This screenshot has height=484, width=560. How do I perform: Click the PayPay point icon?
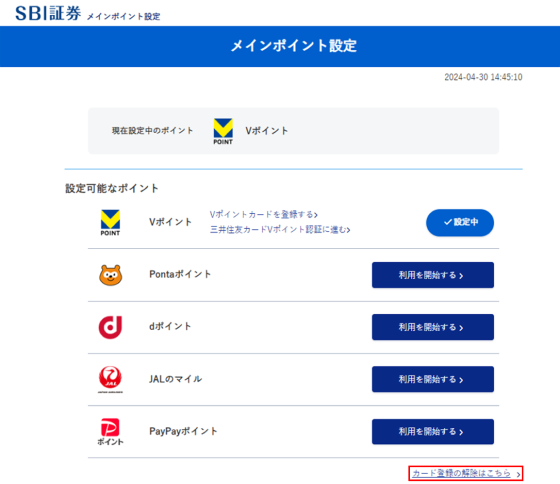(x=110, y=431)
